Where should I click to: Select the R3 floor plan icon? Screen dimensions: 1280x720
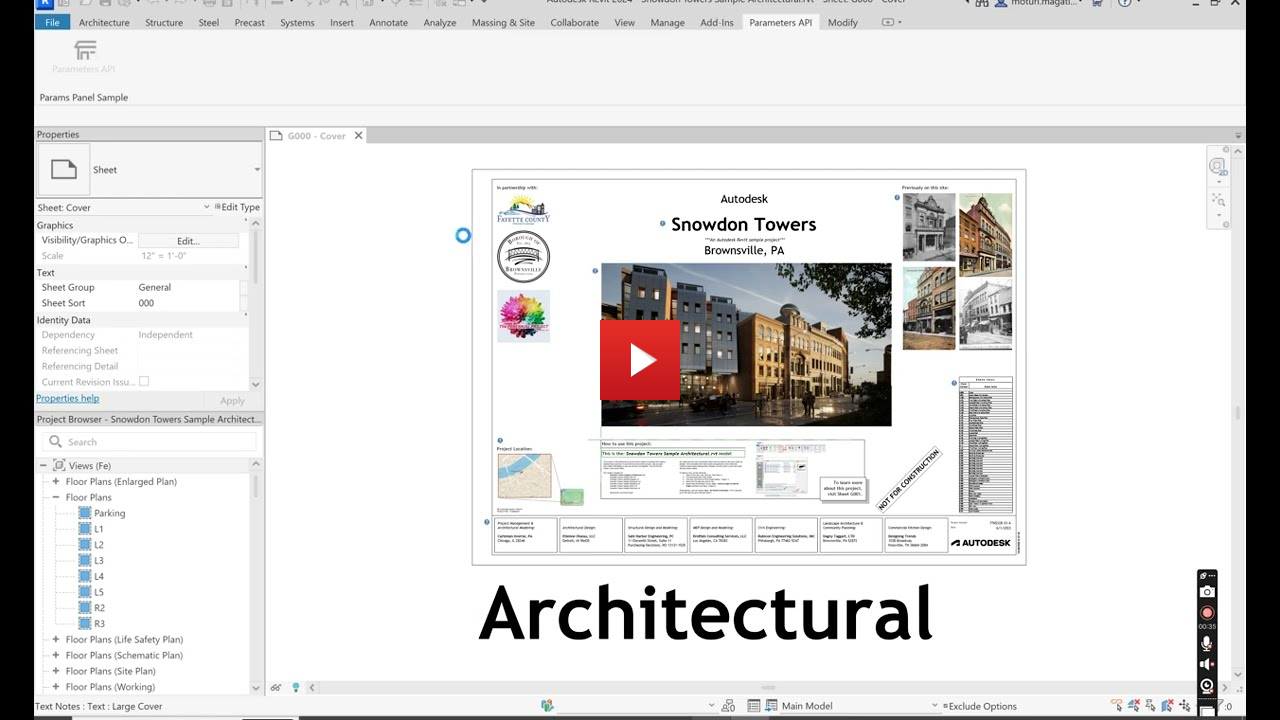tap(85, 624)
